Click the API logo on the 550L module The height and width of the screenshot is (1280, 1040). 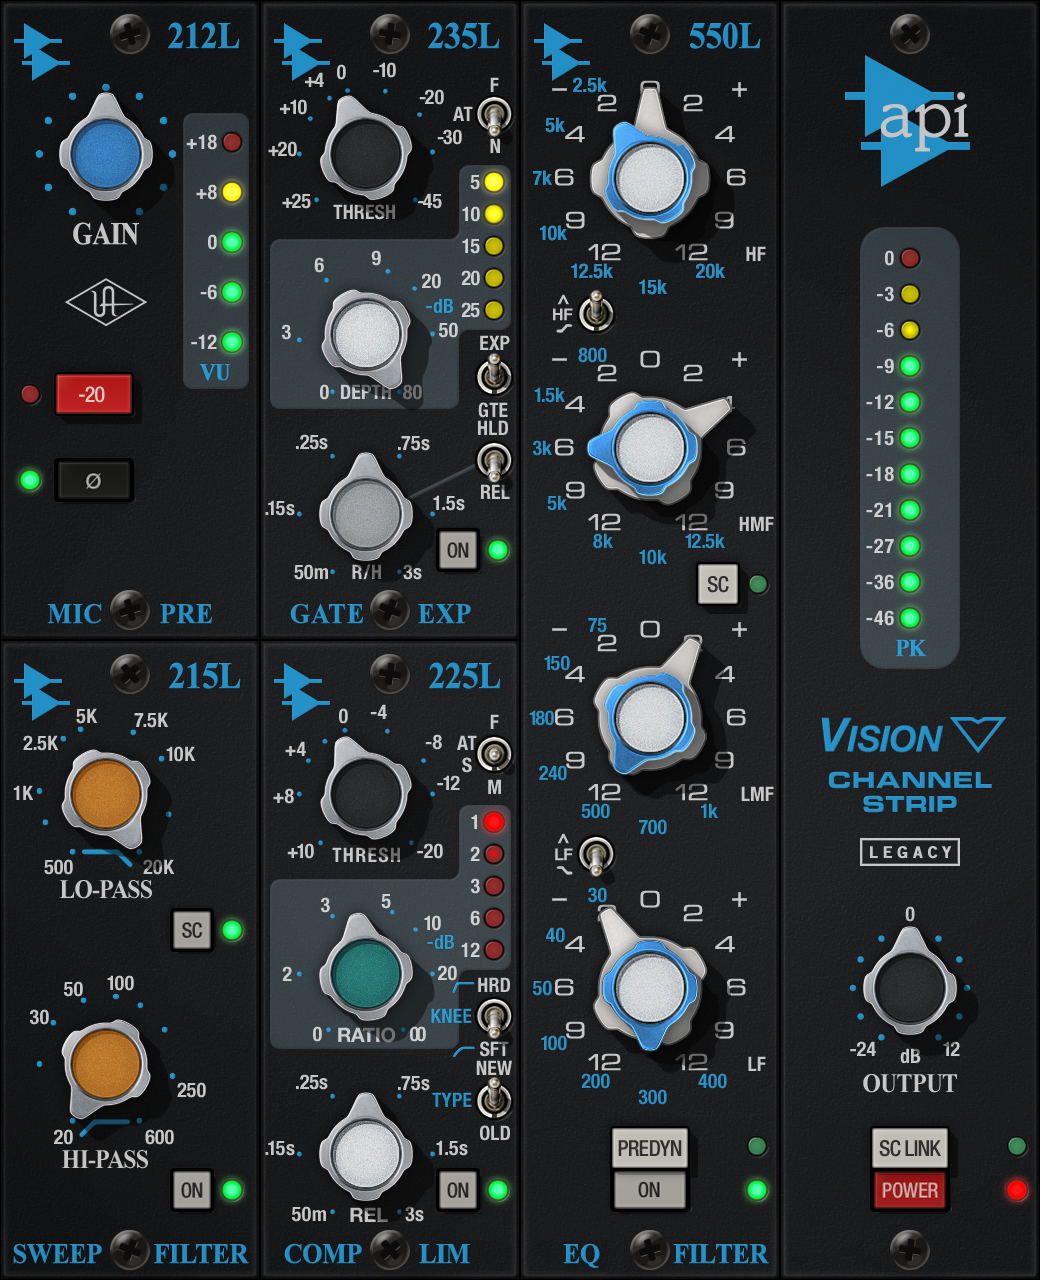coord(562,51)
